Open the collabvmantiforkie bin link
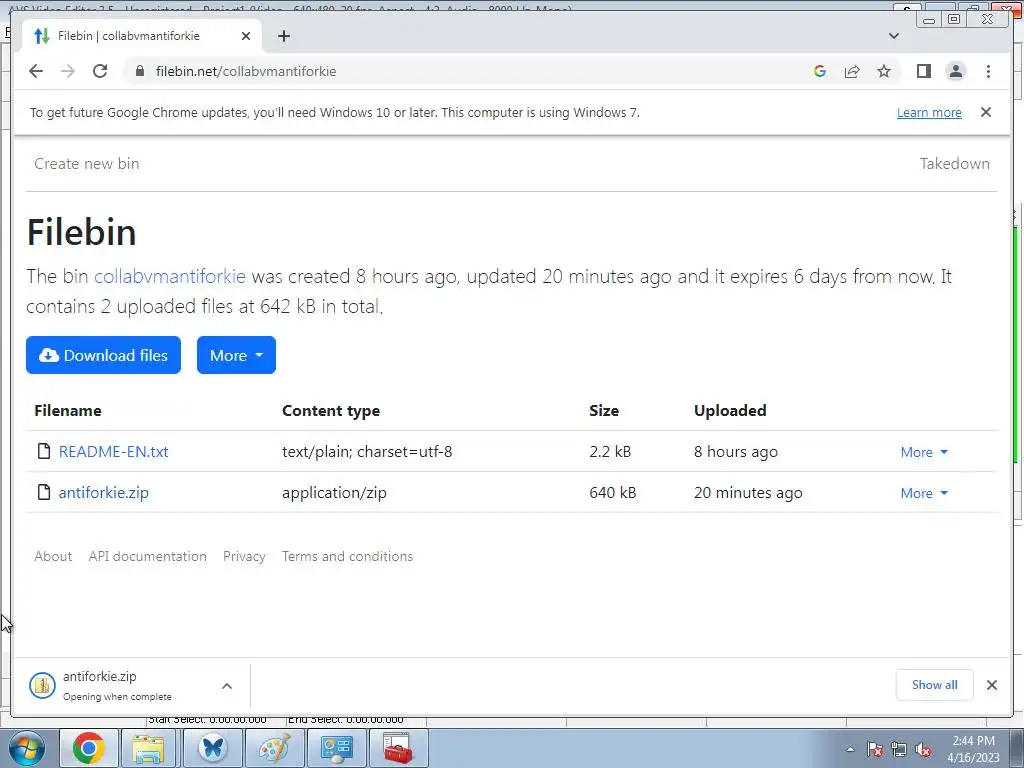 (x=170, y=276)
